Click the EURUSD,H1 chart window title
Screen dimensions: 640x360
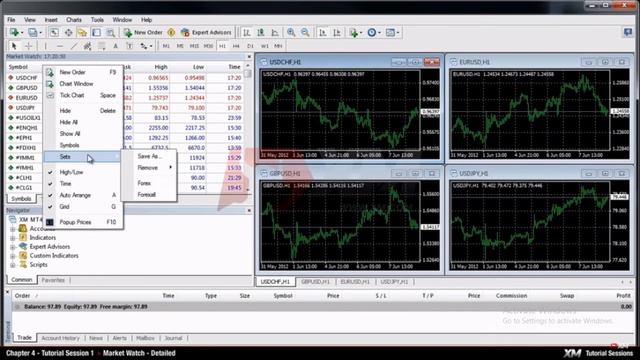(475, 62)
